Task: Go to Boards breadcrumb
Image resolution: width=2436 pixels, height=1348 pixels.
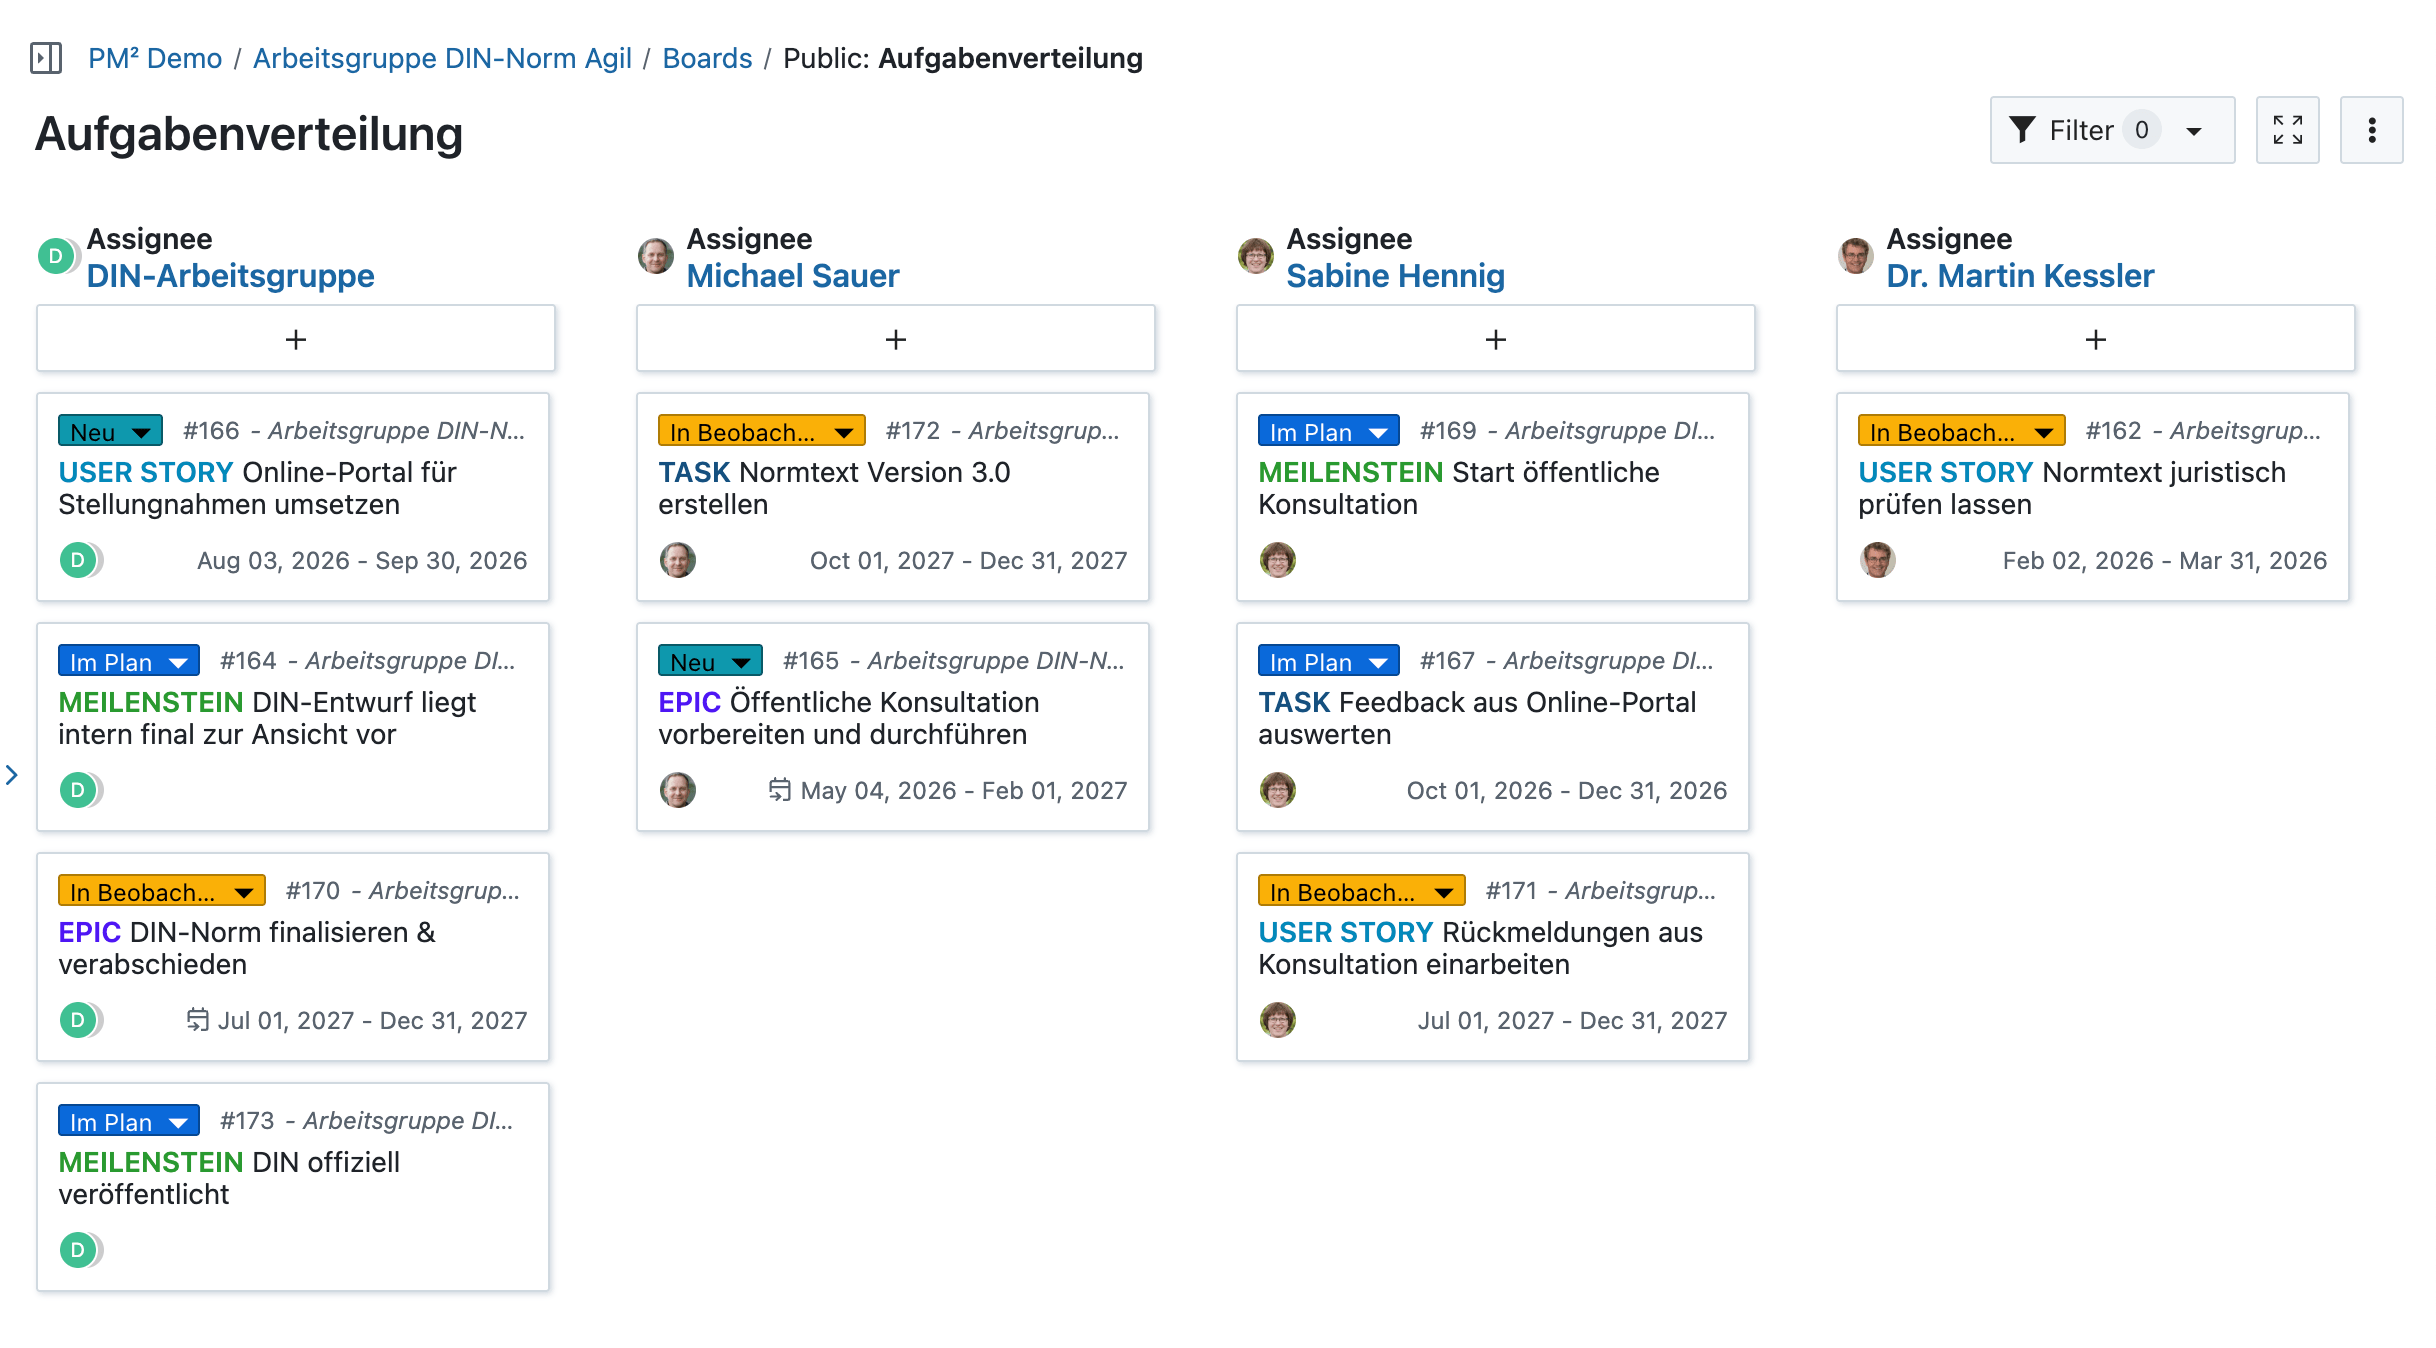Action: 707,58
